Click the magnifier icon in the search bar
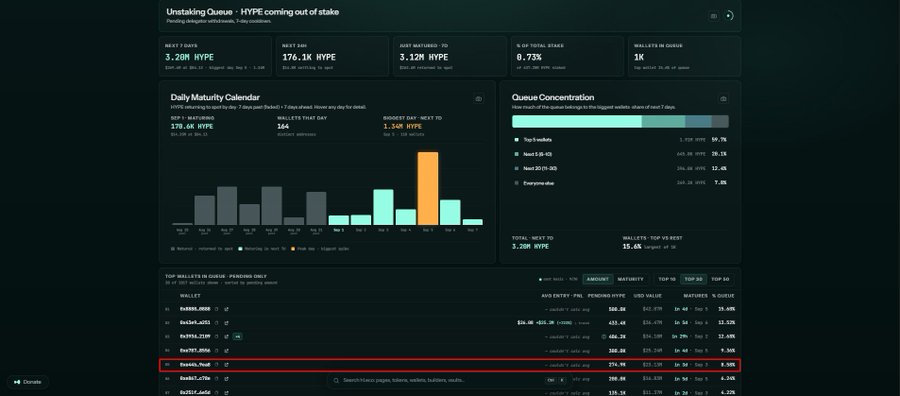 point(336,380)
